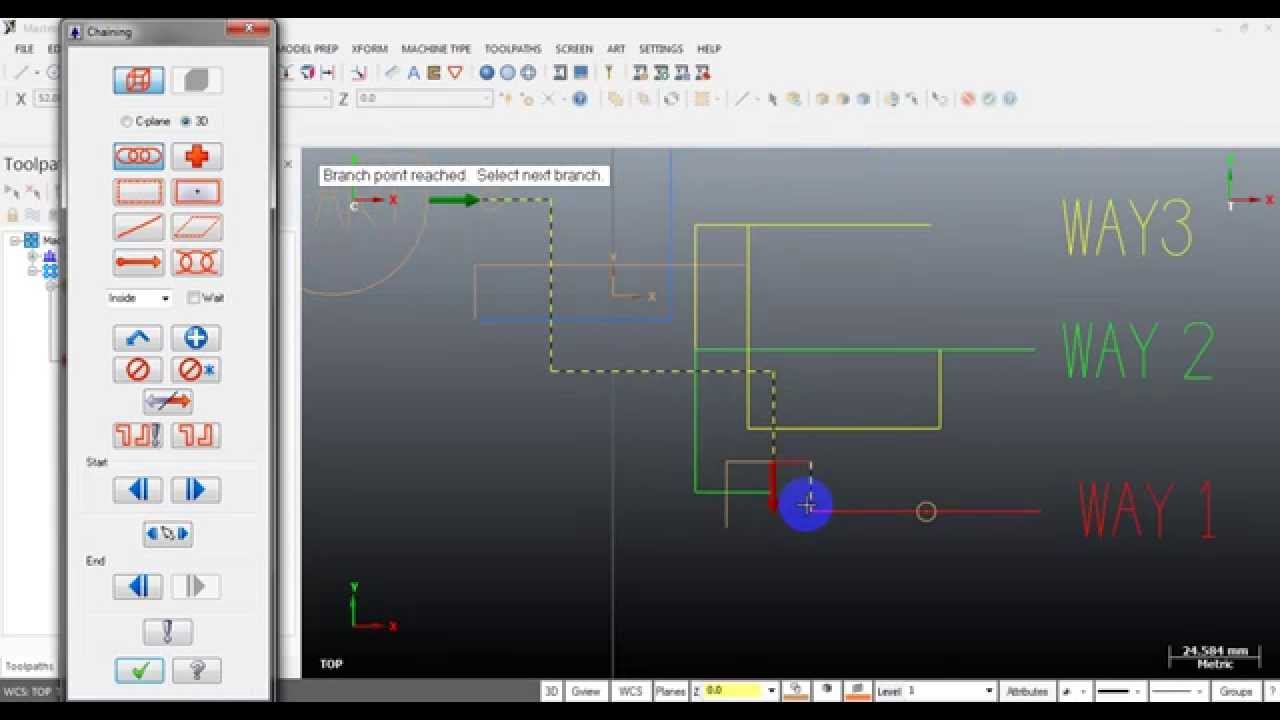The width and height of the screenshot is (1280, 720).
Task: Toggle 3D mode in status bar
Action: tap(551, 691)
